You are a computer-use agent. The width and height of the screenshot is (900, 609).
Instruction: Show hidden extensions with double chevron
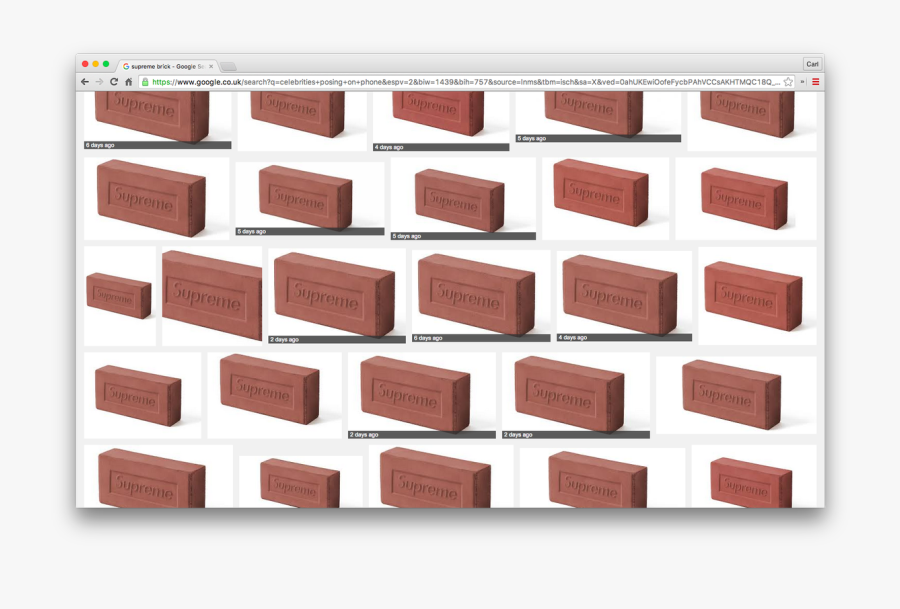coord(802,82)
